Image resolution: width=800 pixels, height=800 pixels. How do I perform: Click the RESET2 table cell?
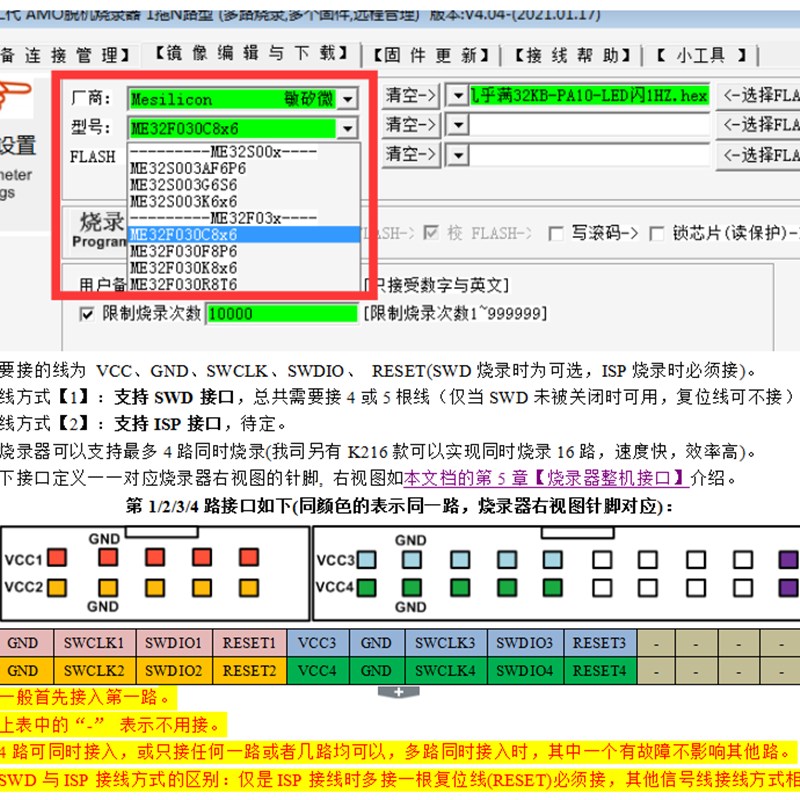pos(249,670)
